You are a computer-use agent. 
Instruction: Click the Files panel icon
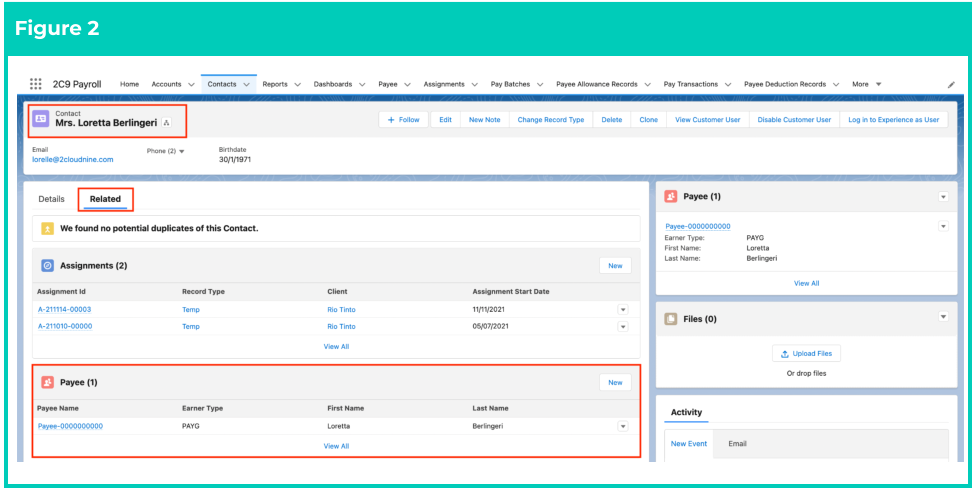[671, 319]
